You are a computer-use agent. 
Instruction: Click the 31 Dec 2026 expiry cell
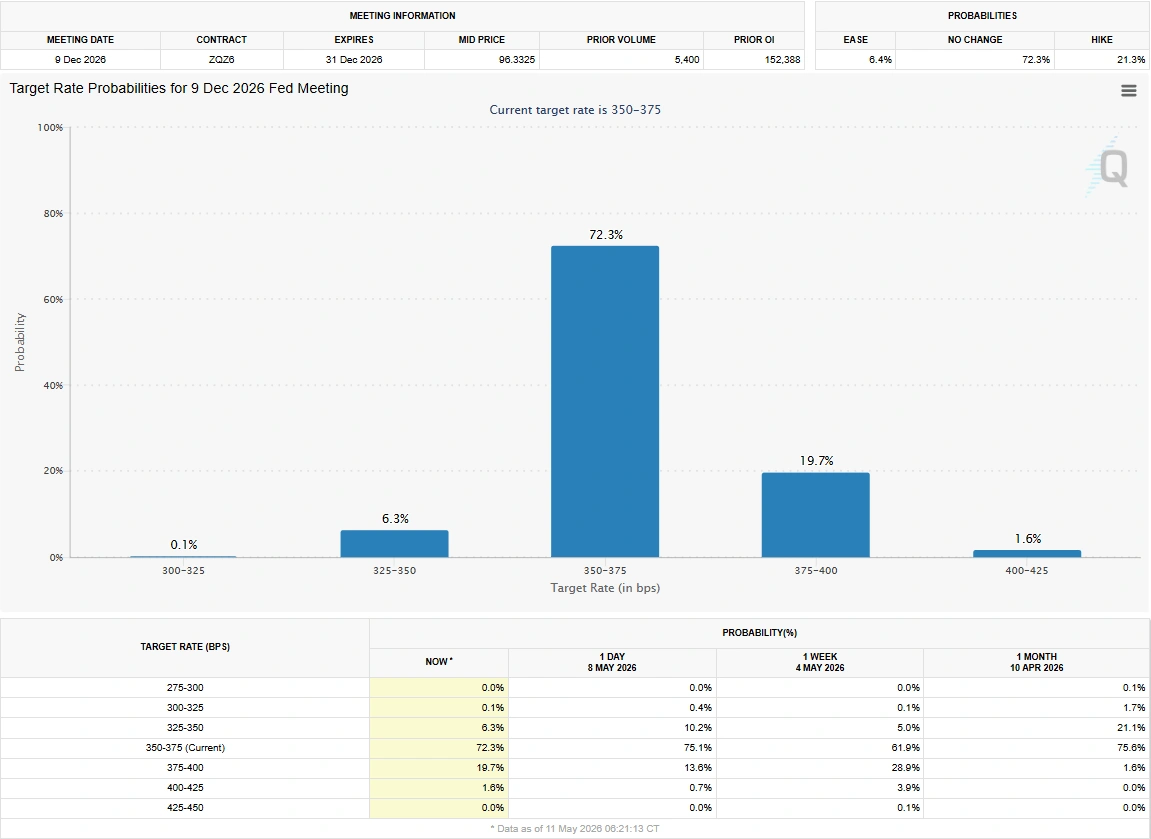tap(354, 59)
